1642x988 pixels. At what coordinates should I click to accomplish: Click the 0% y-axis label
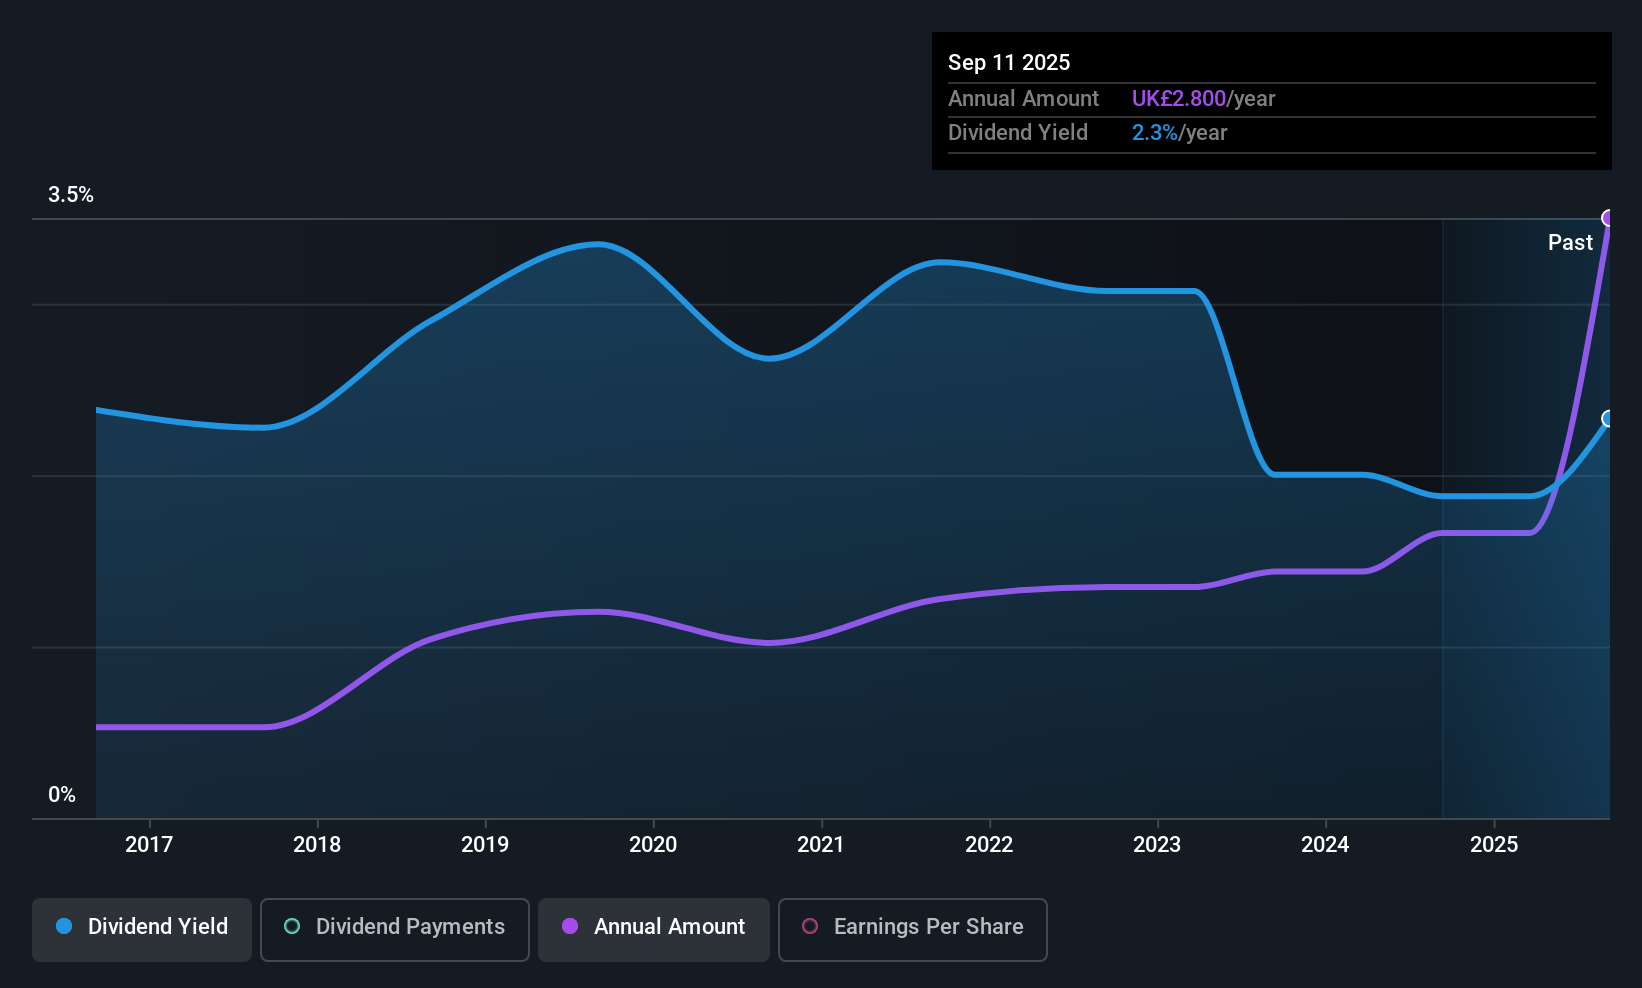click(62, 795)
